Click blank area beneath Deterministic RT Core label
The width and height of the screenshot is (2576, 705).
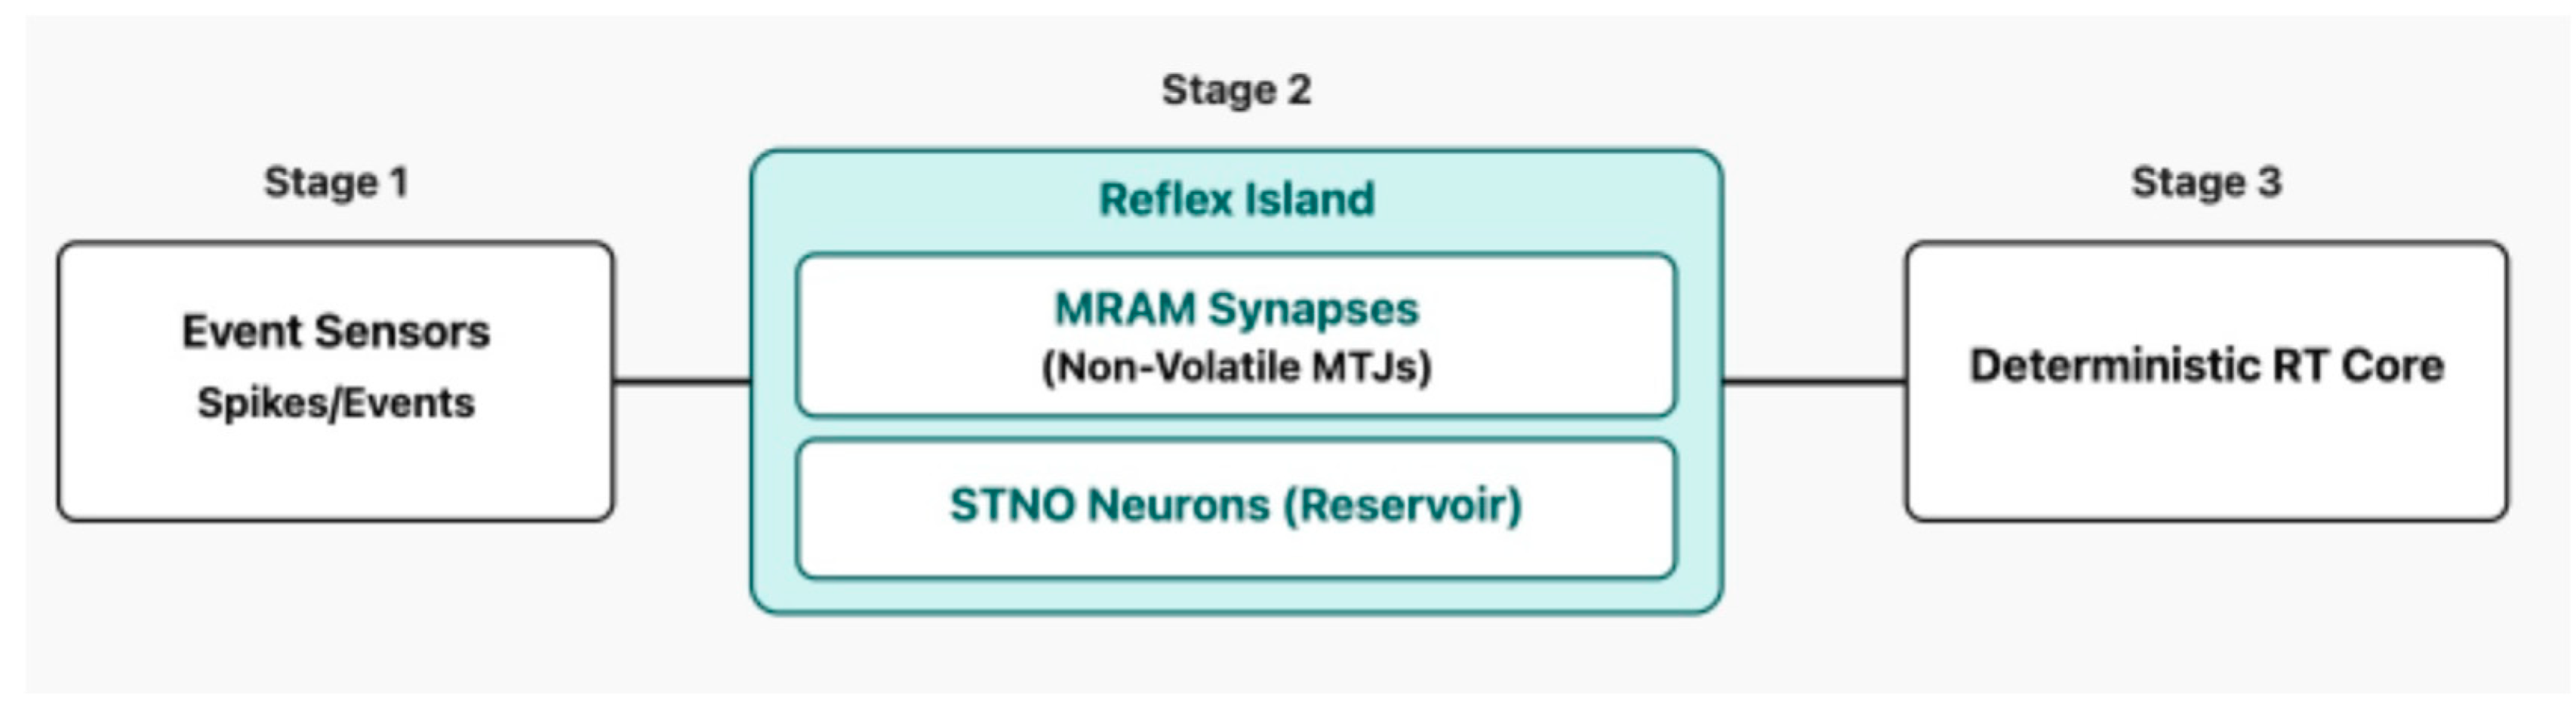(2206, 455)
